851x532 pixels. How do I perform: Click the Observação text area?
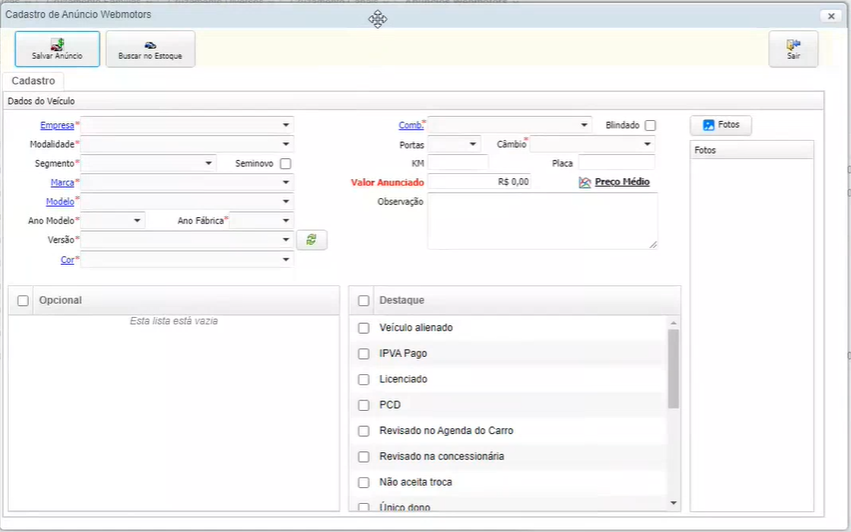[543, 221]
